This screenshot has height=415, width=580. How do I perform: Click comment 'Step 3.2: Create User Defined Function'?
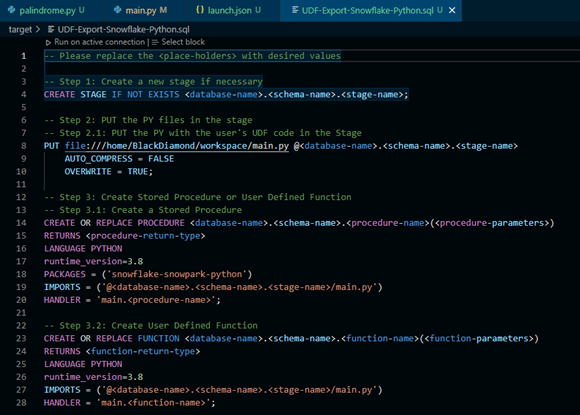151,325
